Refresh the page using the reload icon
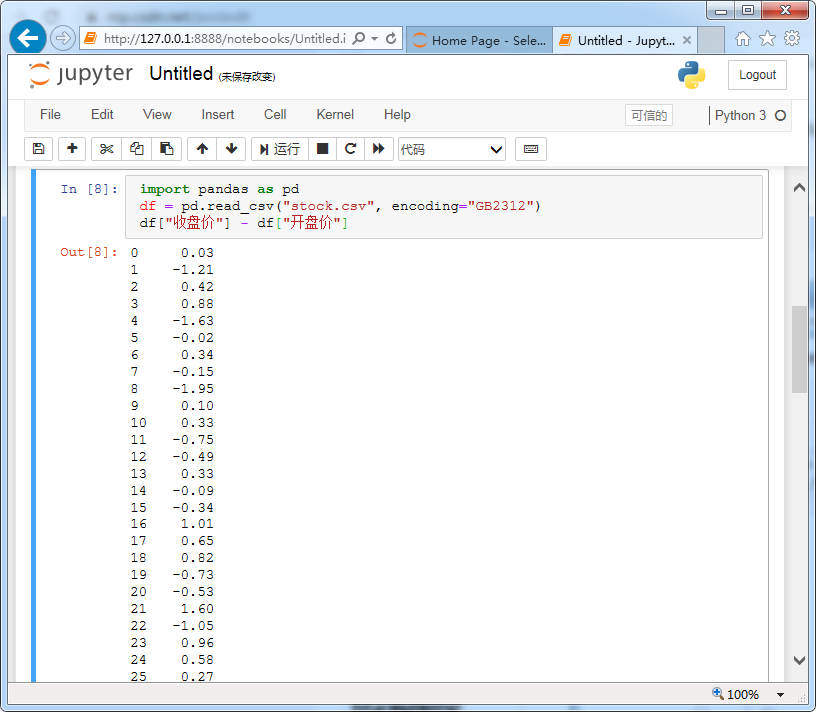This screenshot has height=712, width=816. pyautogui.click(x=391, y=38)
